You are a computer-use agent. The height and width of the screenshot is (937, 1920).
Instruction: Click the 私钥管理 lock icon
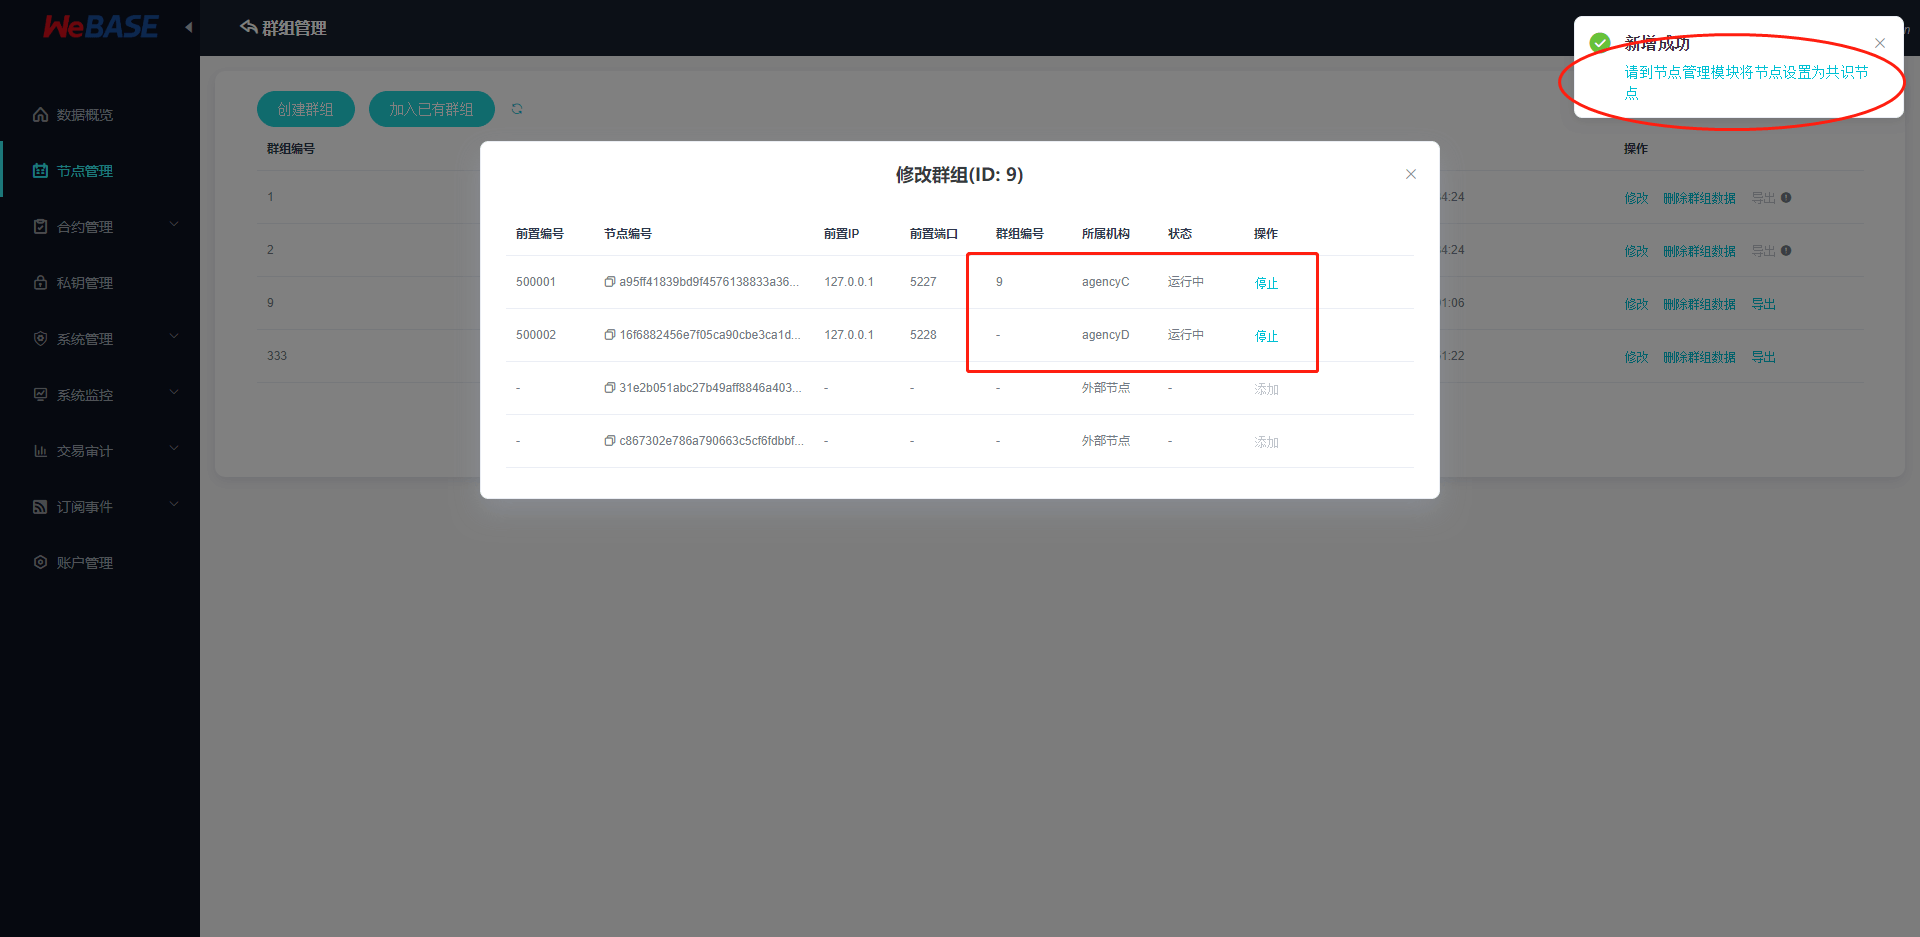(40, 283)
